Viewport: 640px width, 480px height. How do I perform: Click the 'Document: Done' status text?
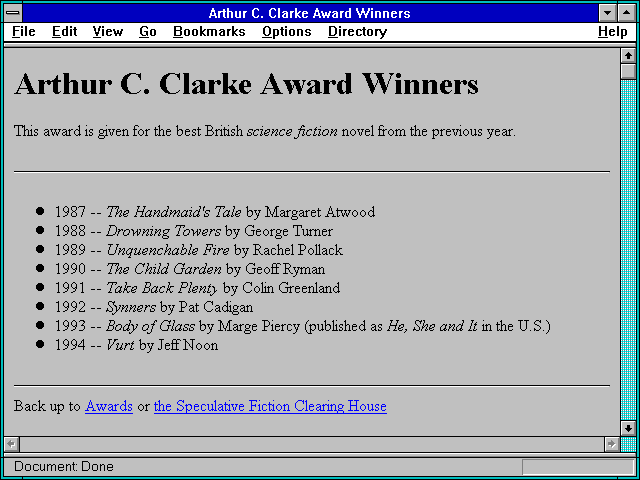pyautogui.click(x=64, y=467)
